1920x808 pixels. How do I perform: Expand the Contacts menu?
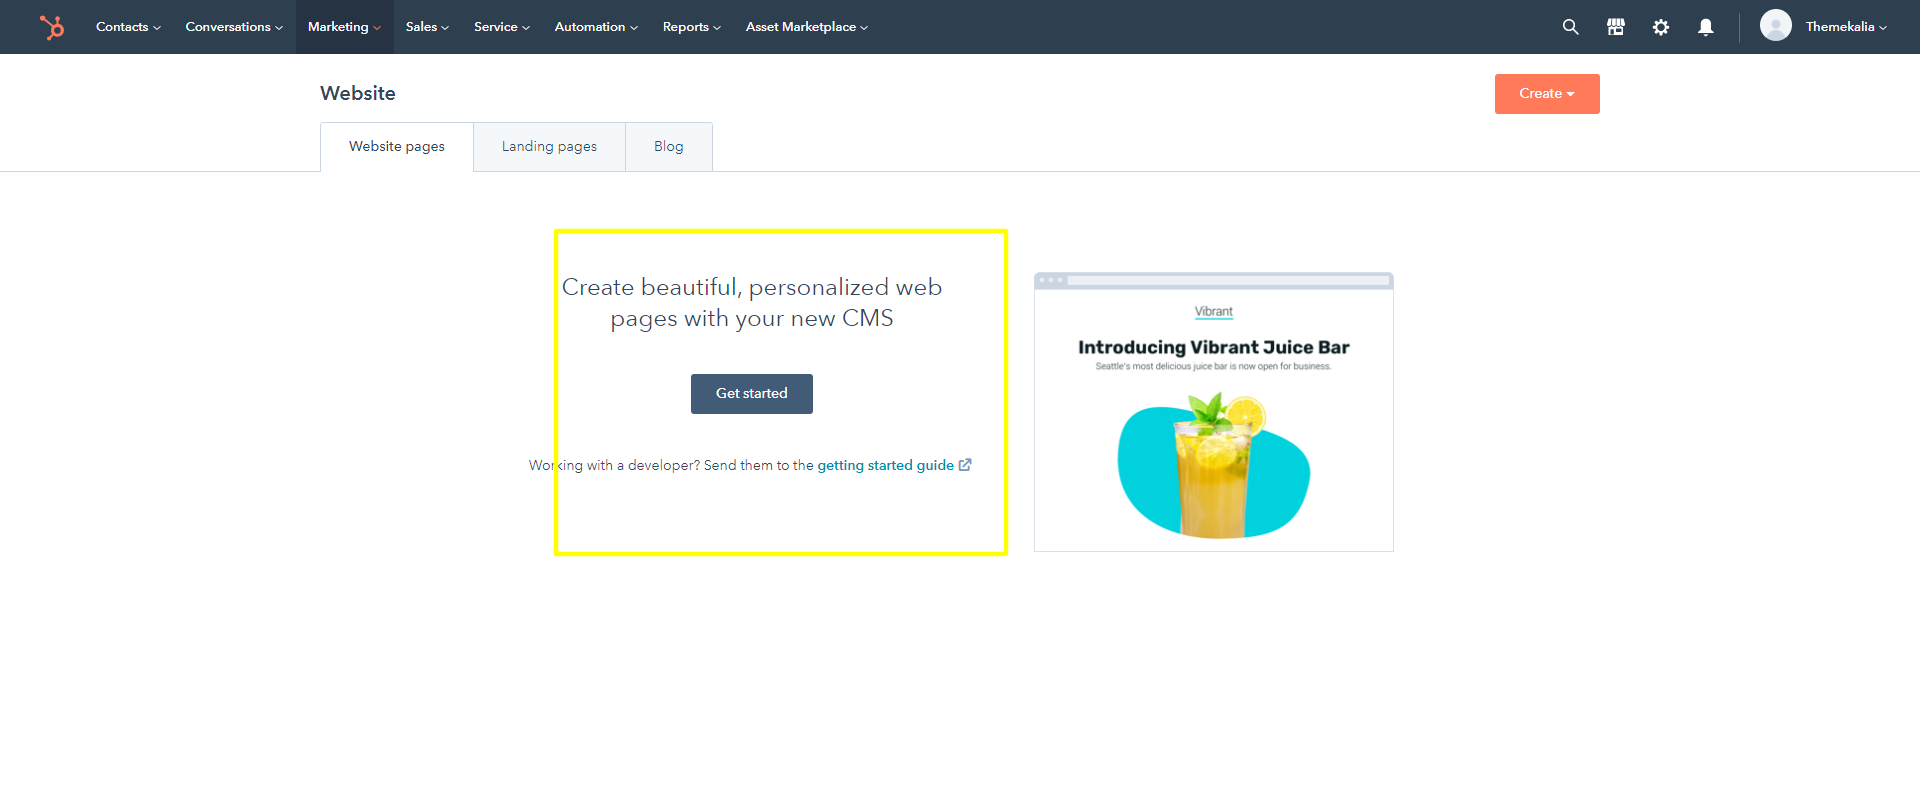pos(128,27)
